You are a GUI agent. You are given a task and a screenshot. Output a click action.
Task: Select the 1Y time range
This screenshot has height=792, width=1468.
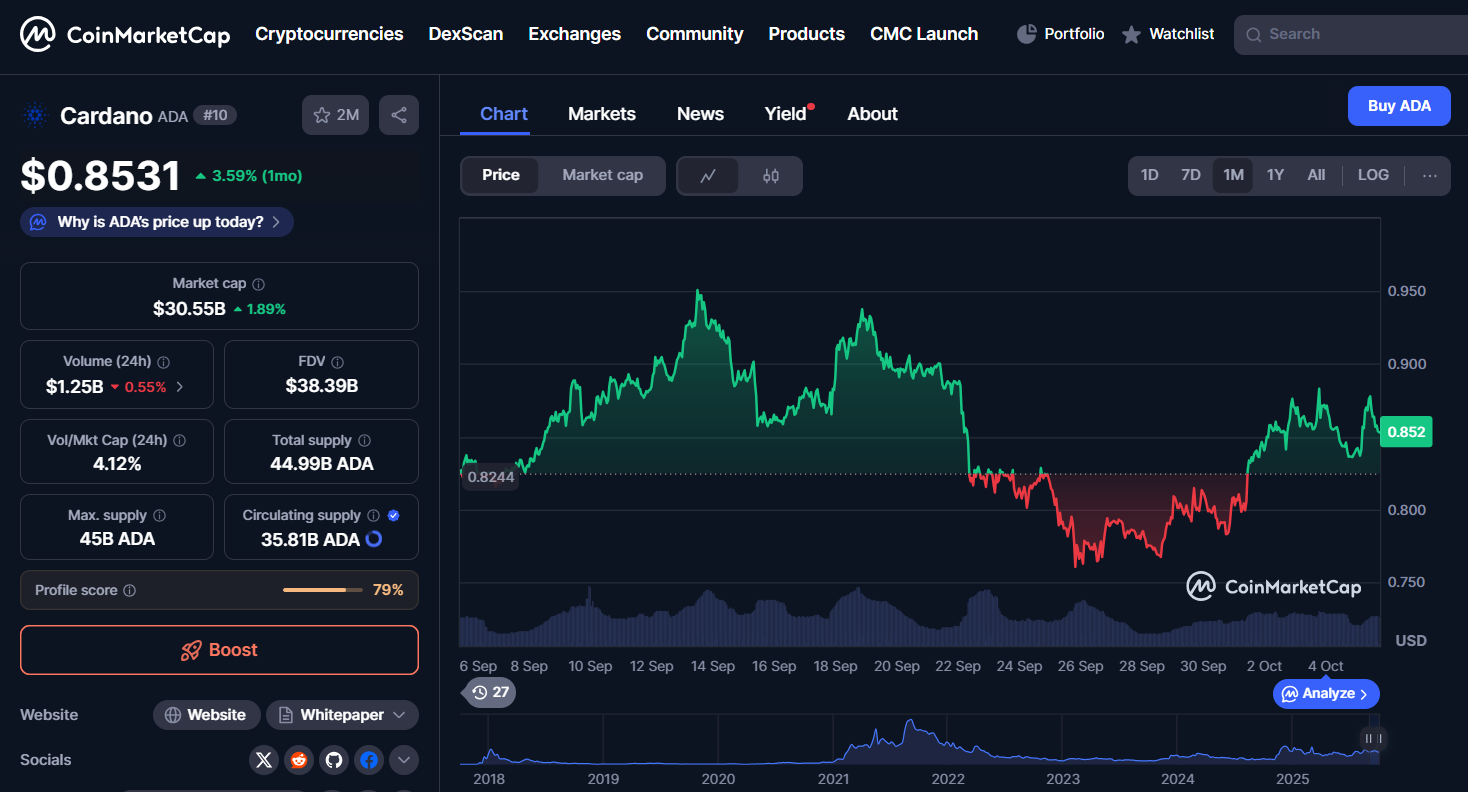pos(1275,175)
